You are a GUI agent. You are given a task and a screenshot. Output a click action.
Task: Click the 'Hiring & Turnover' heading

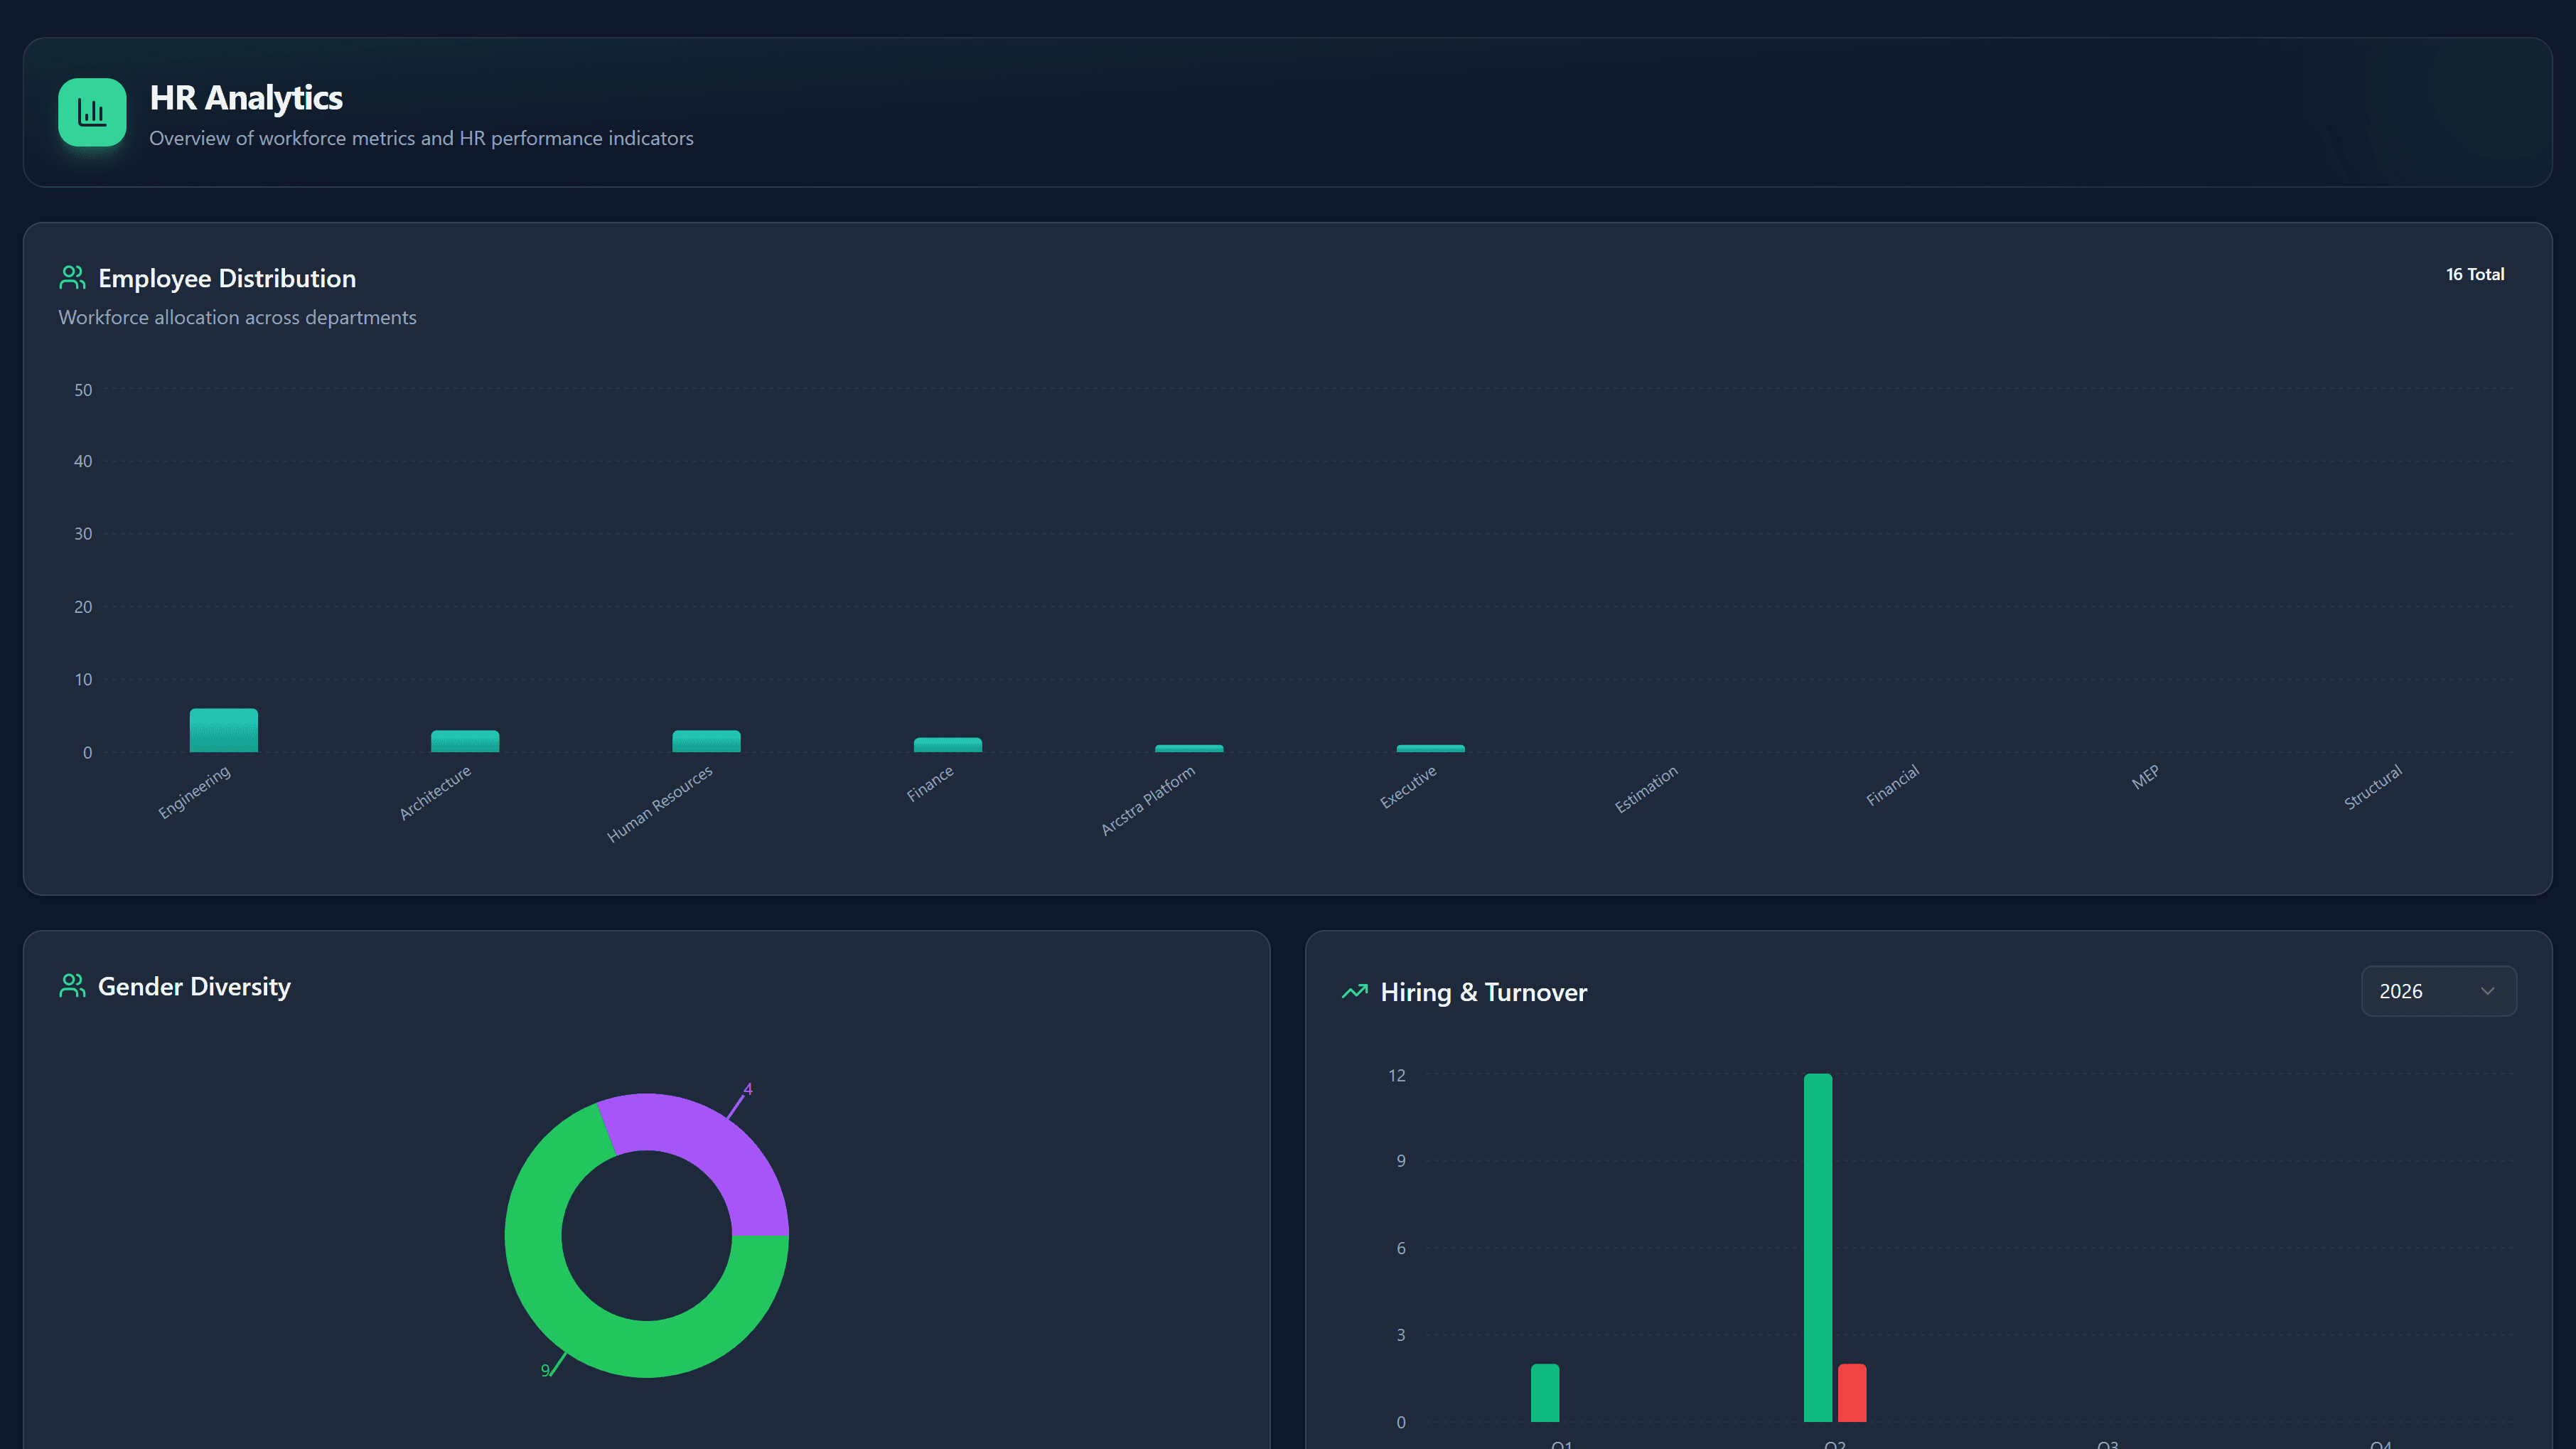pyautogui.click(x=1484, y=992)
